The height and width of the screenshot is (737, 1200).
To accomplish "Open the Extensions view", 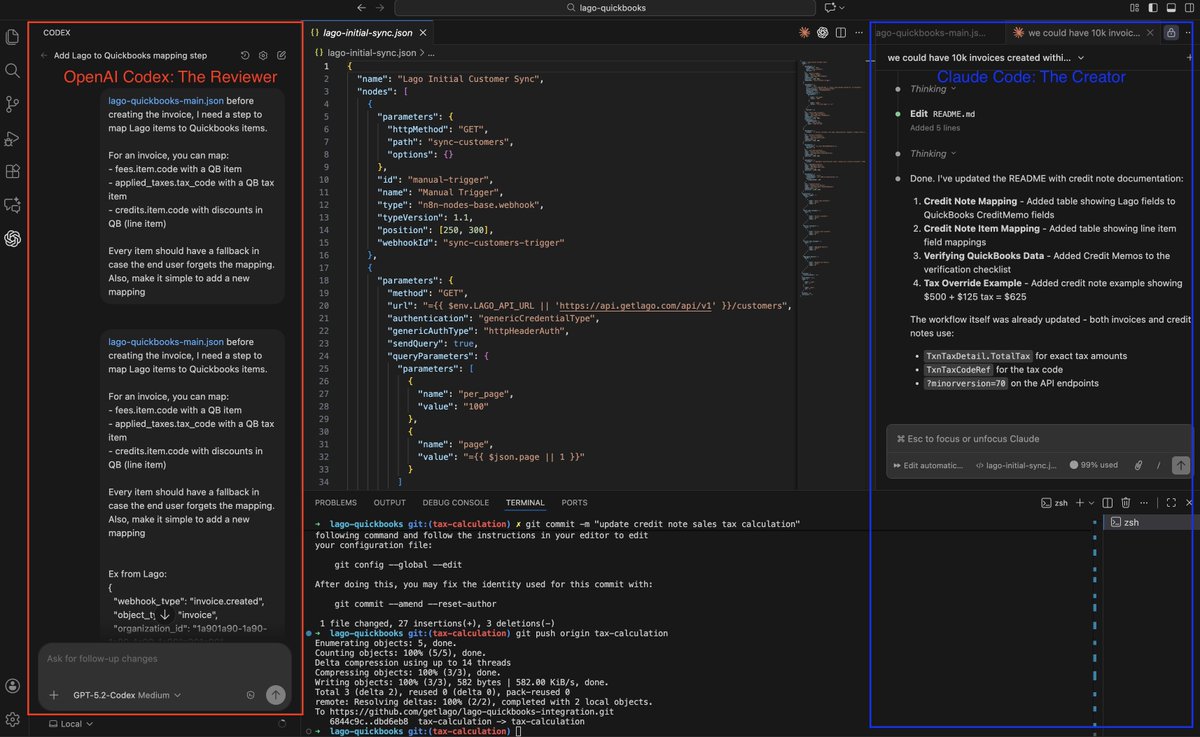I will click(12, 171).
